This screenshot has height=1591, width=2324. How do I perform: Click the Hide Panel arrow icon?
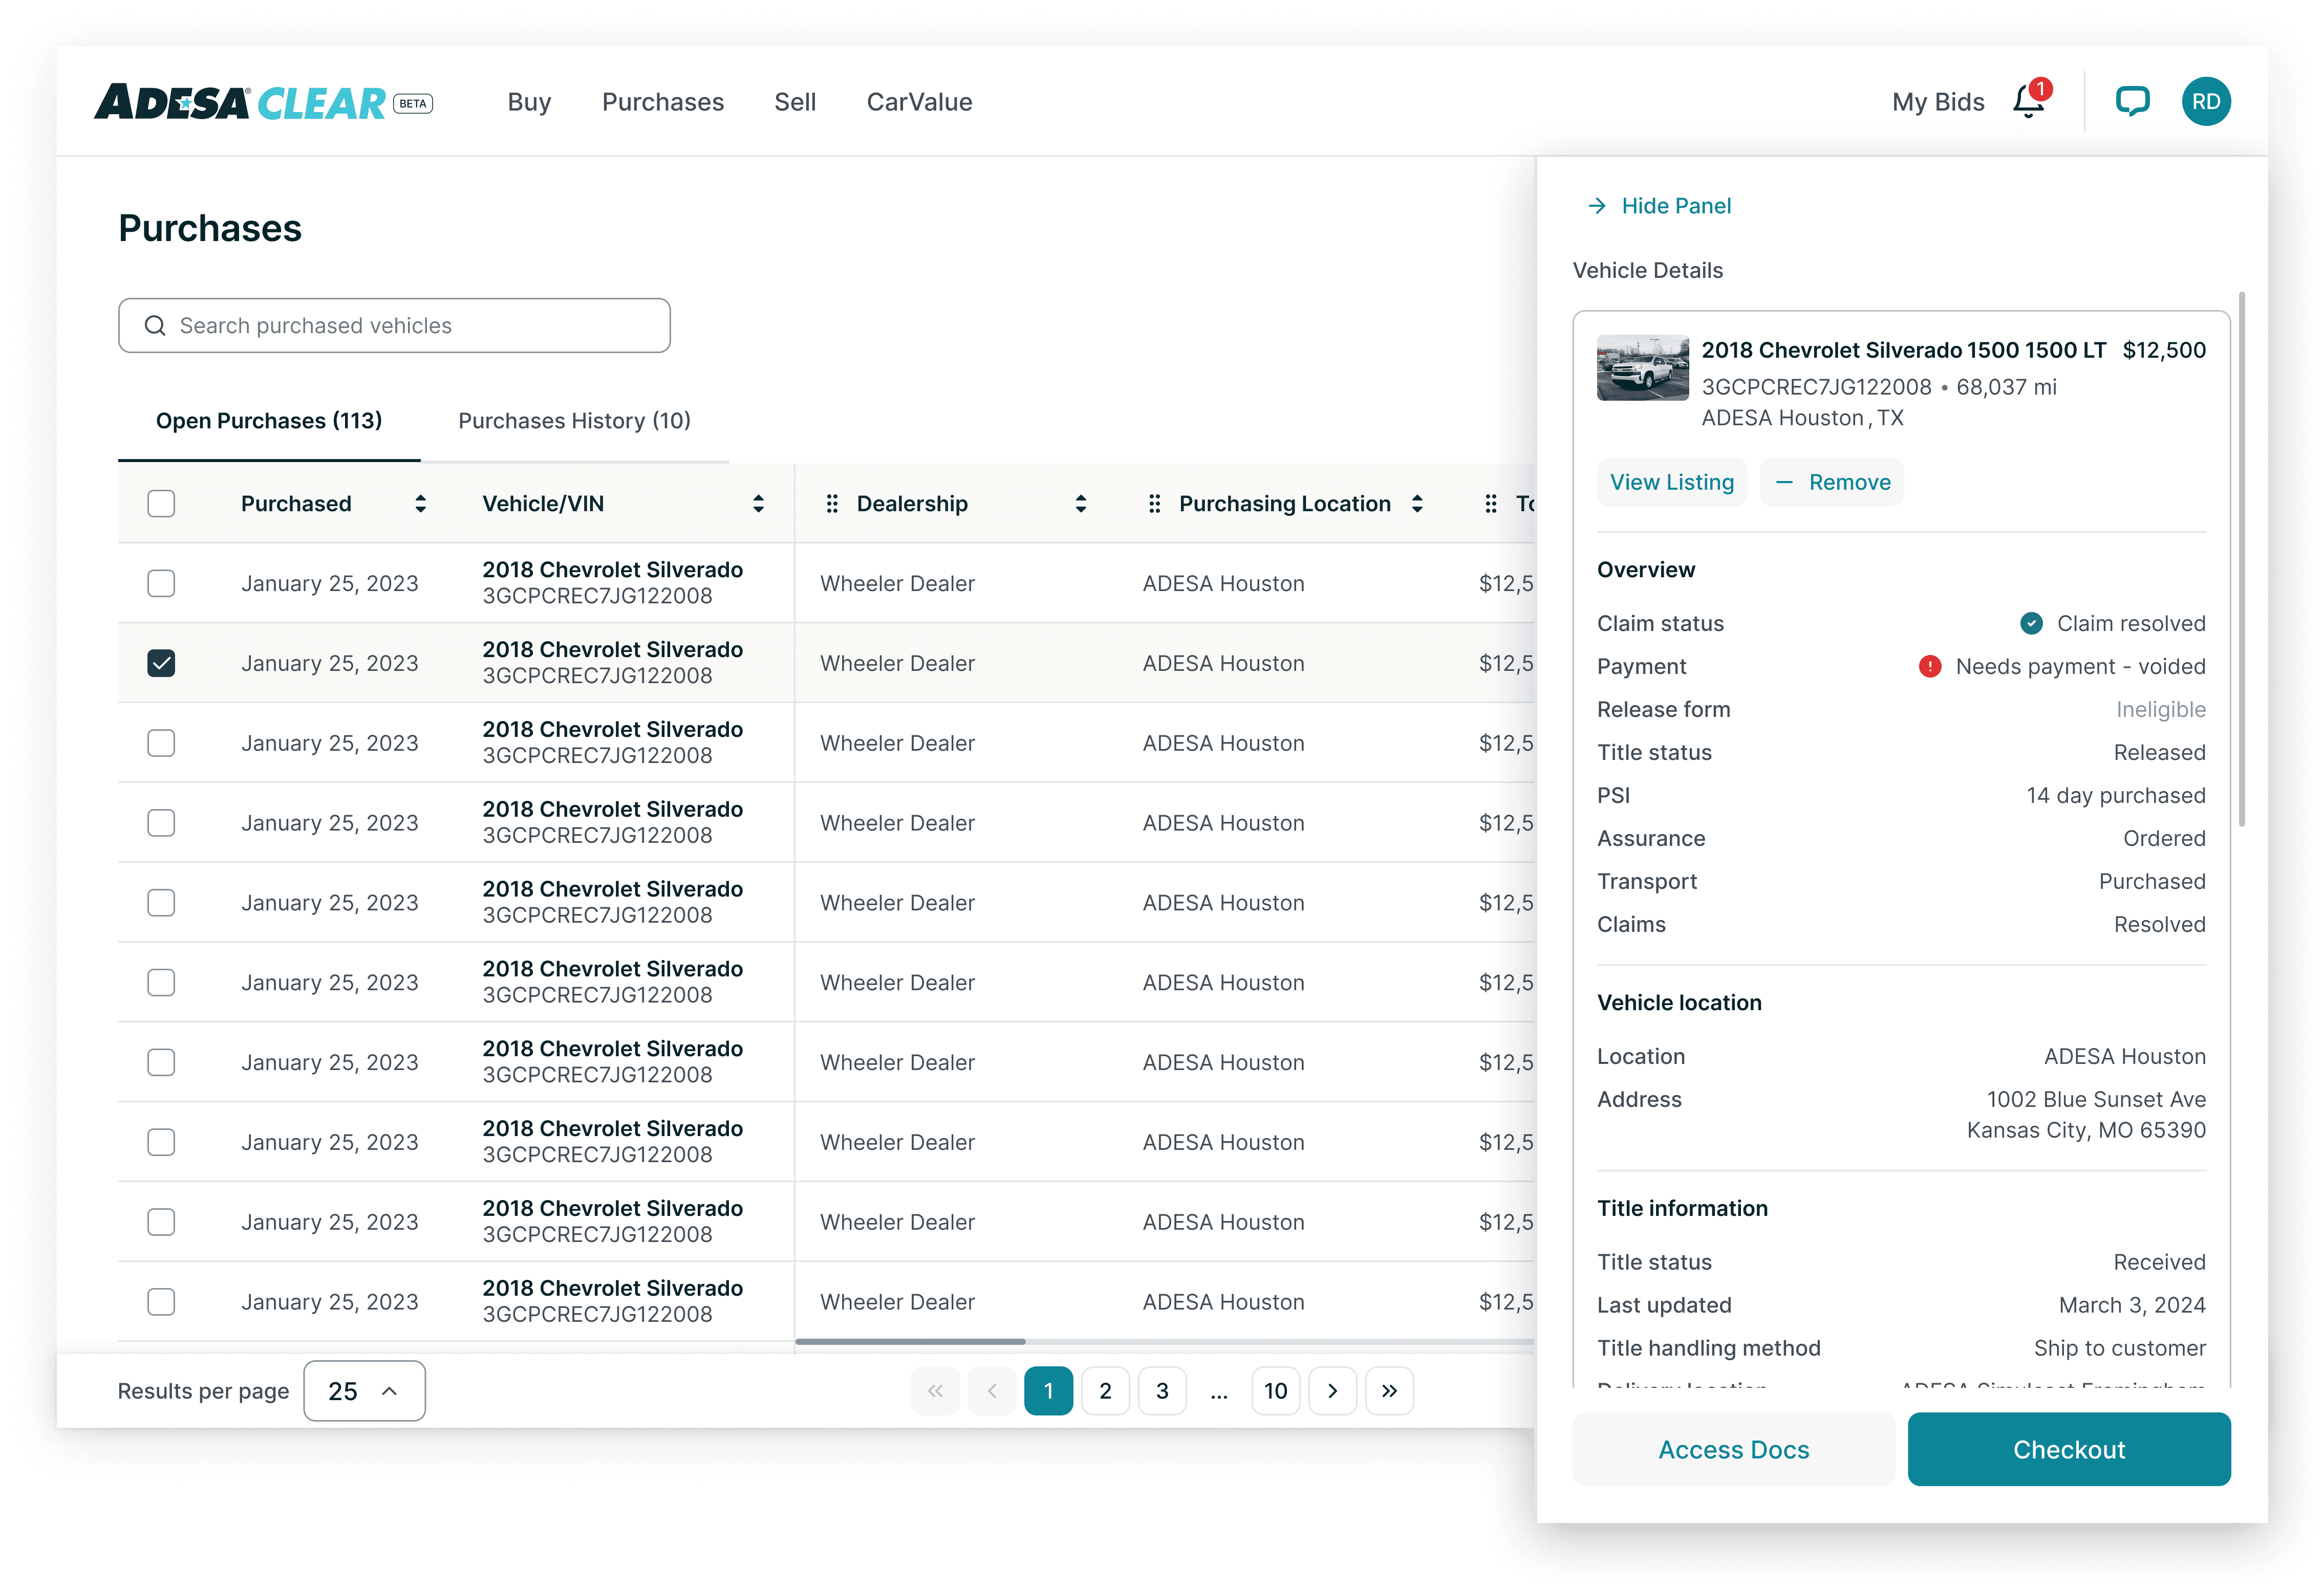[1597, 206]
